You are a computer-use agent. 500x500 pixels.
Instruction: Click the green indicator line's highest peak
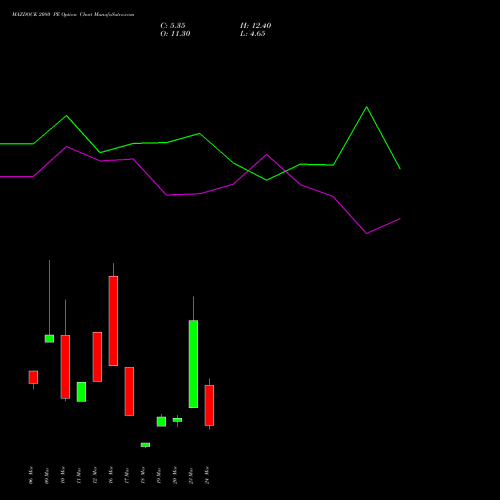coord(367,107)
